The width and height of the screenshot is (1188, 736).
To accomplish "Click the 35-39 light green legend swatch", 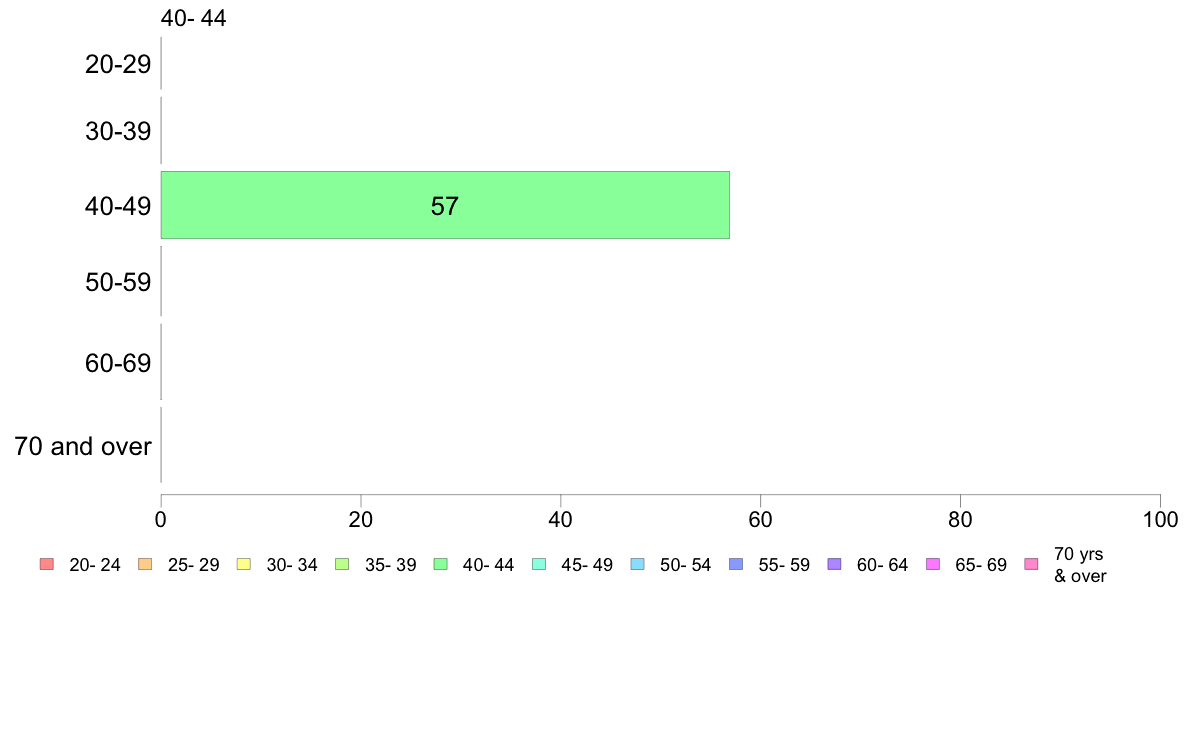I will pyautogui.click(x=342, y=564).
